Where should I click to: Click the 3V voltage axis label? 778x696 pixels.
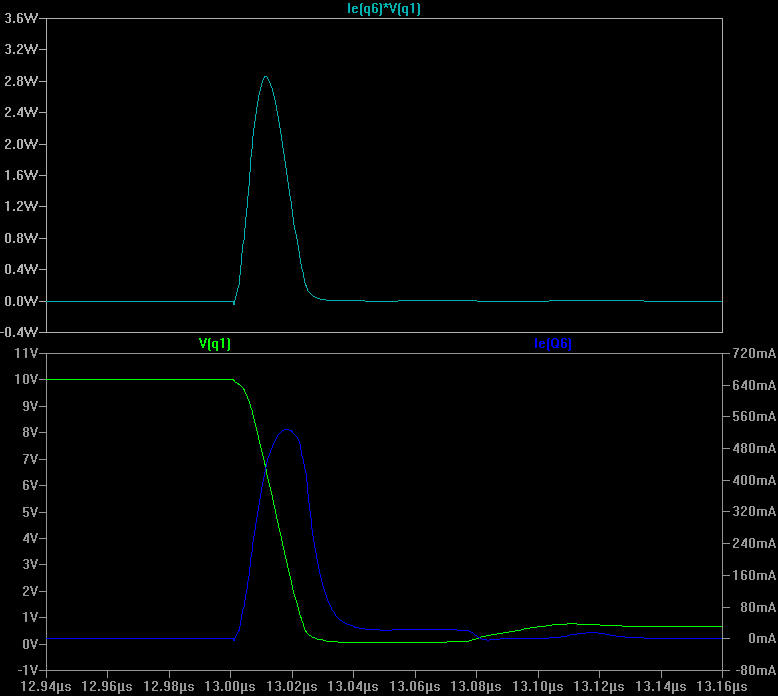click(30, 564)
